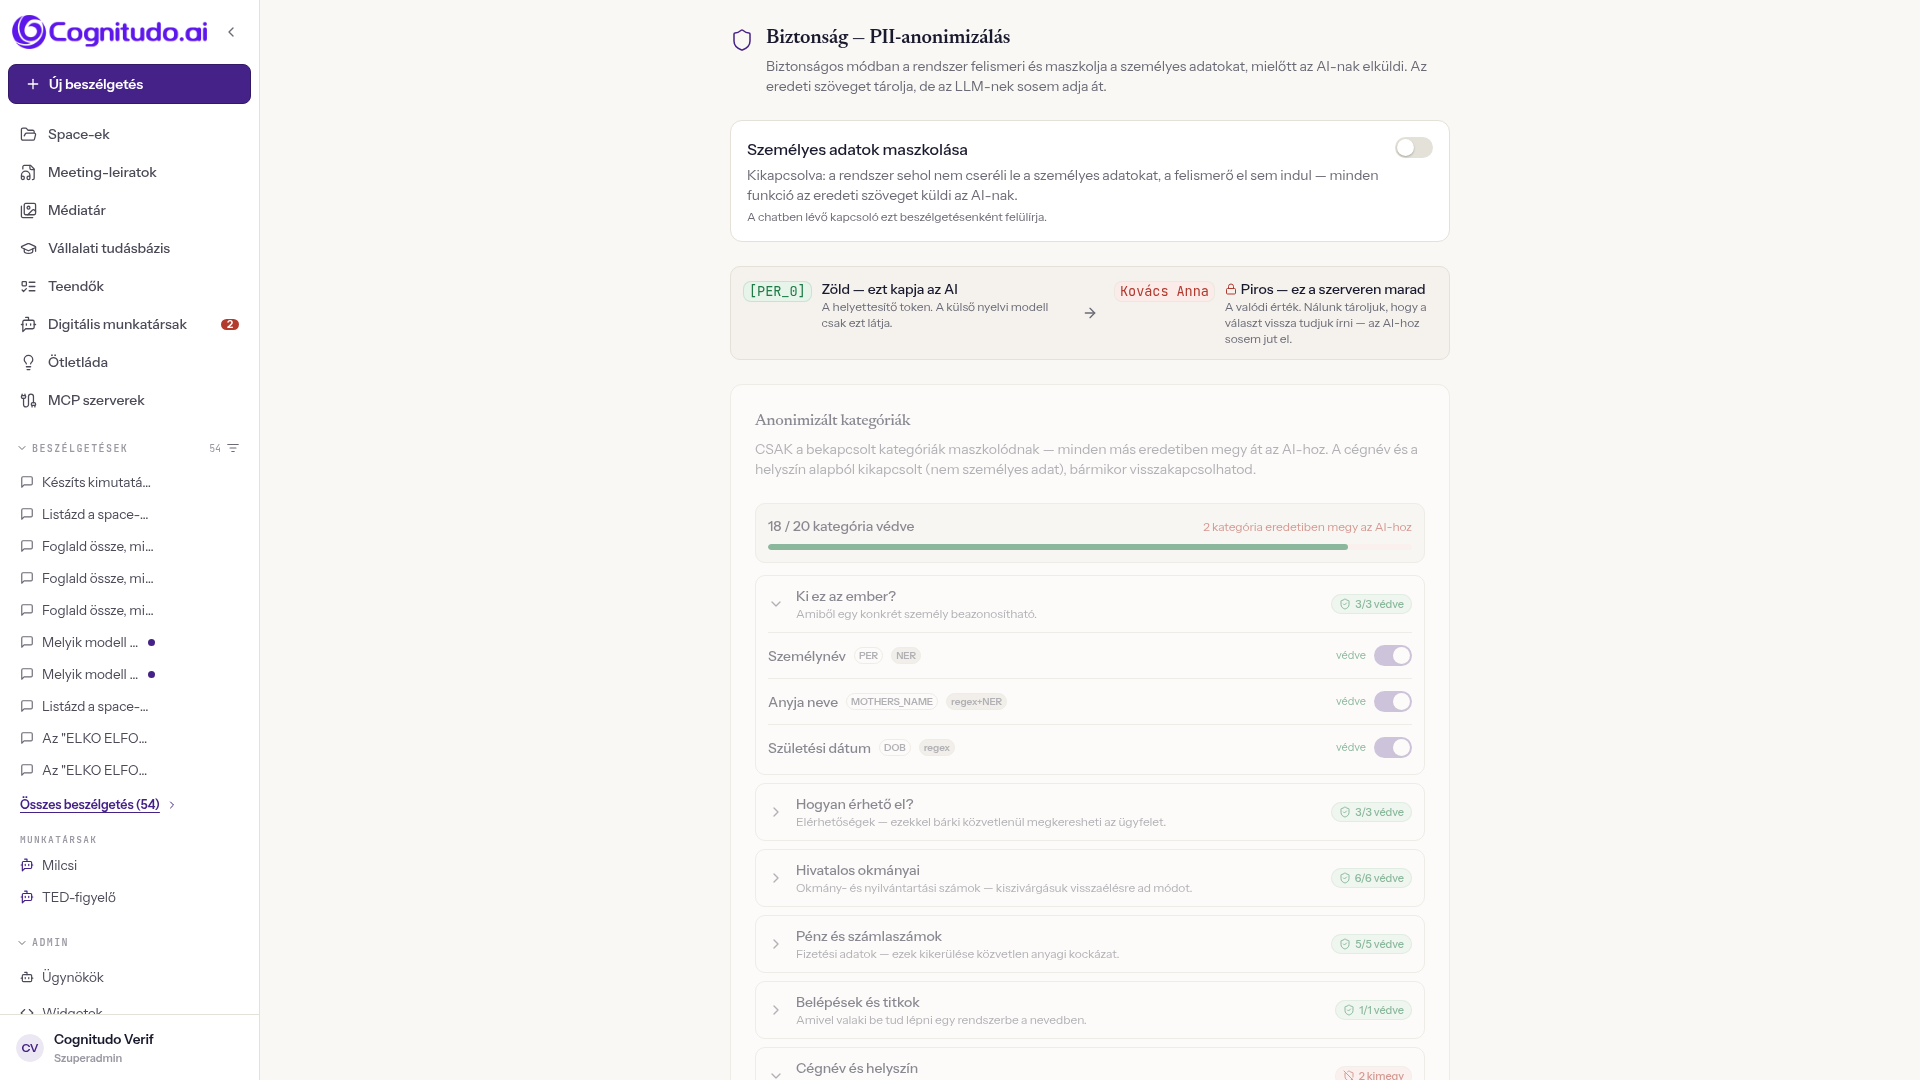Viewport: 1920px width, 1080px height.
Task: Click 3/3 védve badge of Hogyan érhető el?
Action: 1371,812
